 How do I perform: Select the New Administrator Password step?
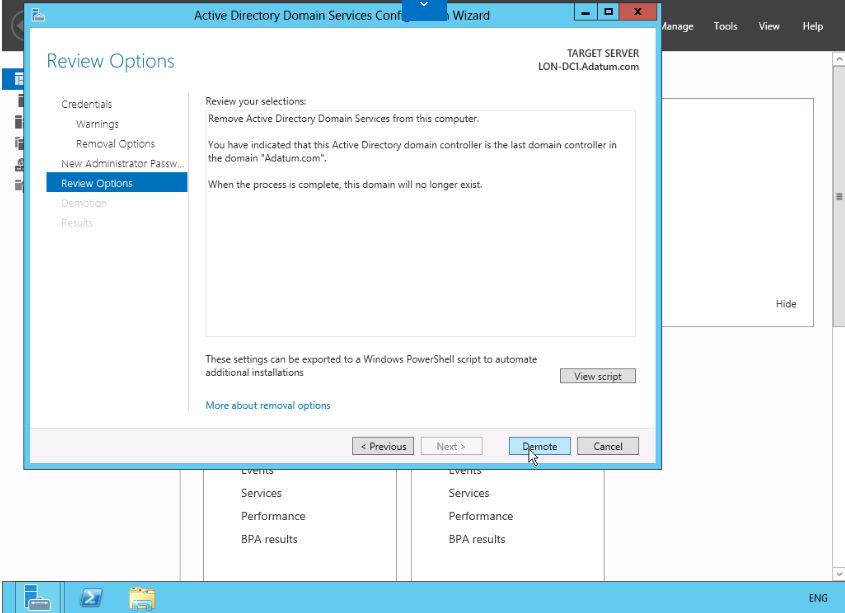coord(117,164)
